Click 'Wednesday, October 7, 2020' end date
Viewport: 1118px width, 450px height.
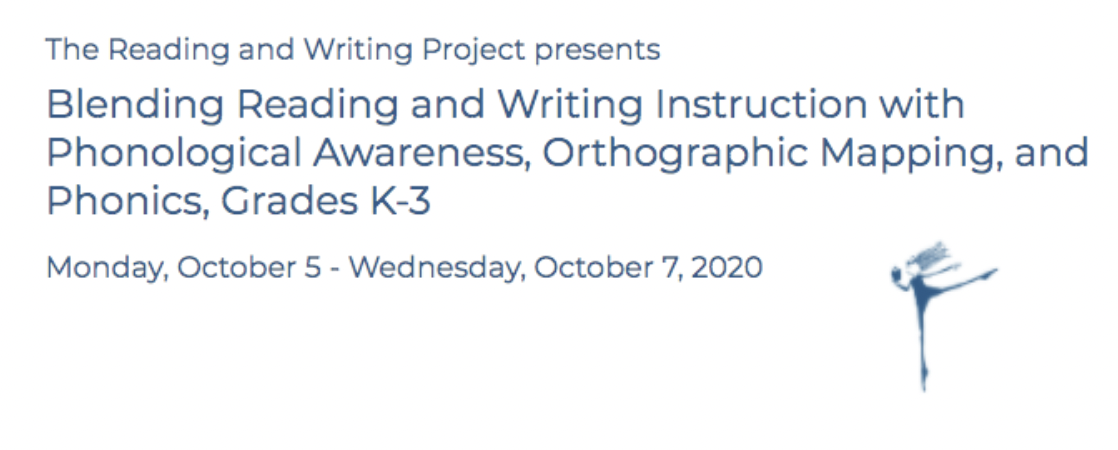[556, 268]
